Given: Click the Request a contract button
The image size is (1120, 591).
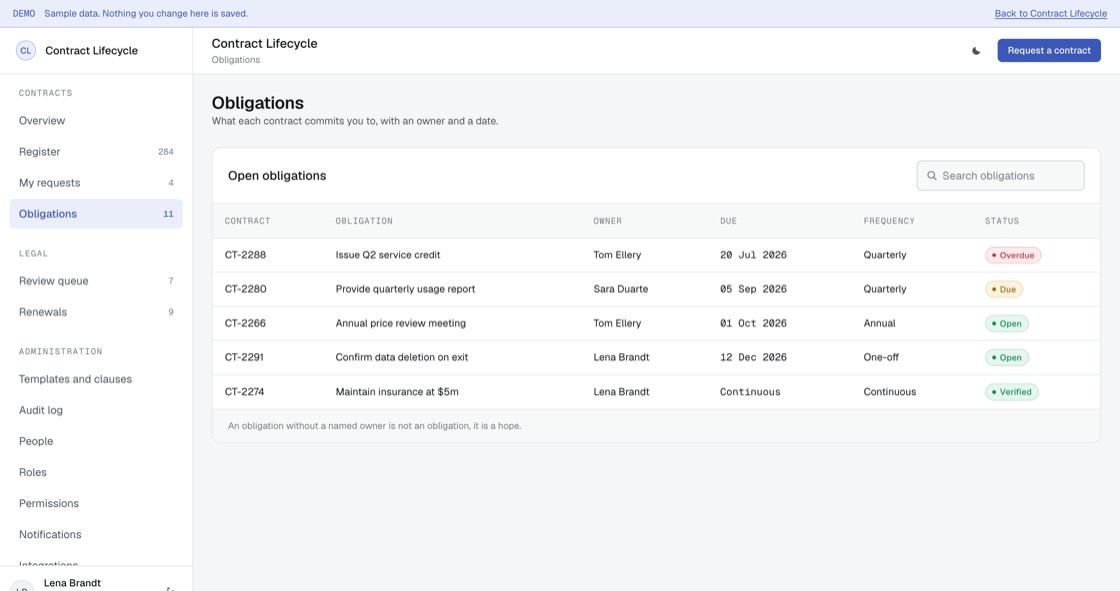Looking at the screenshot, I should (1049, 51).
